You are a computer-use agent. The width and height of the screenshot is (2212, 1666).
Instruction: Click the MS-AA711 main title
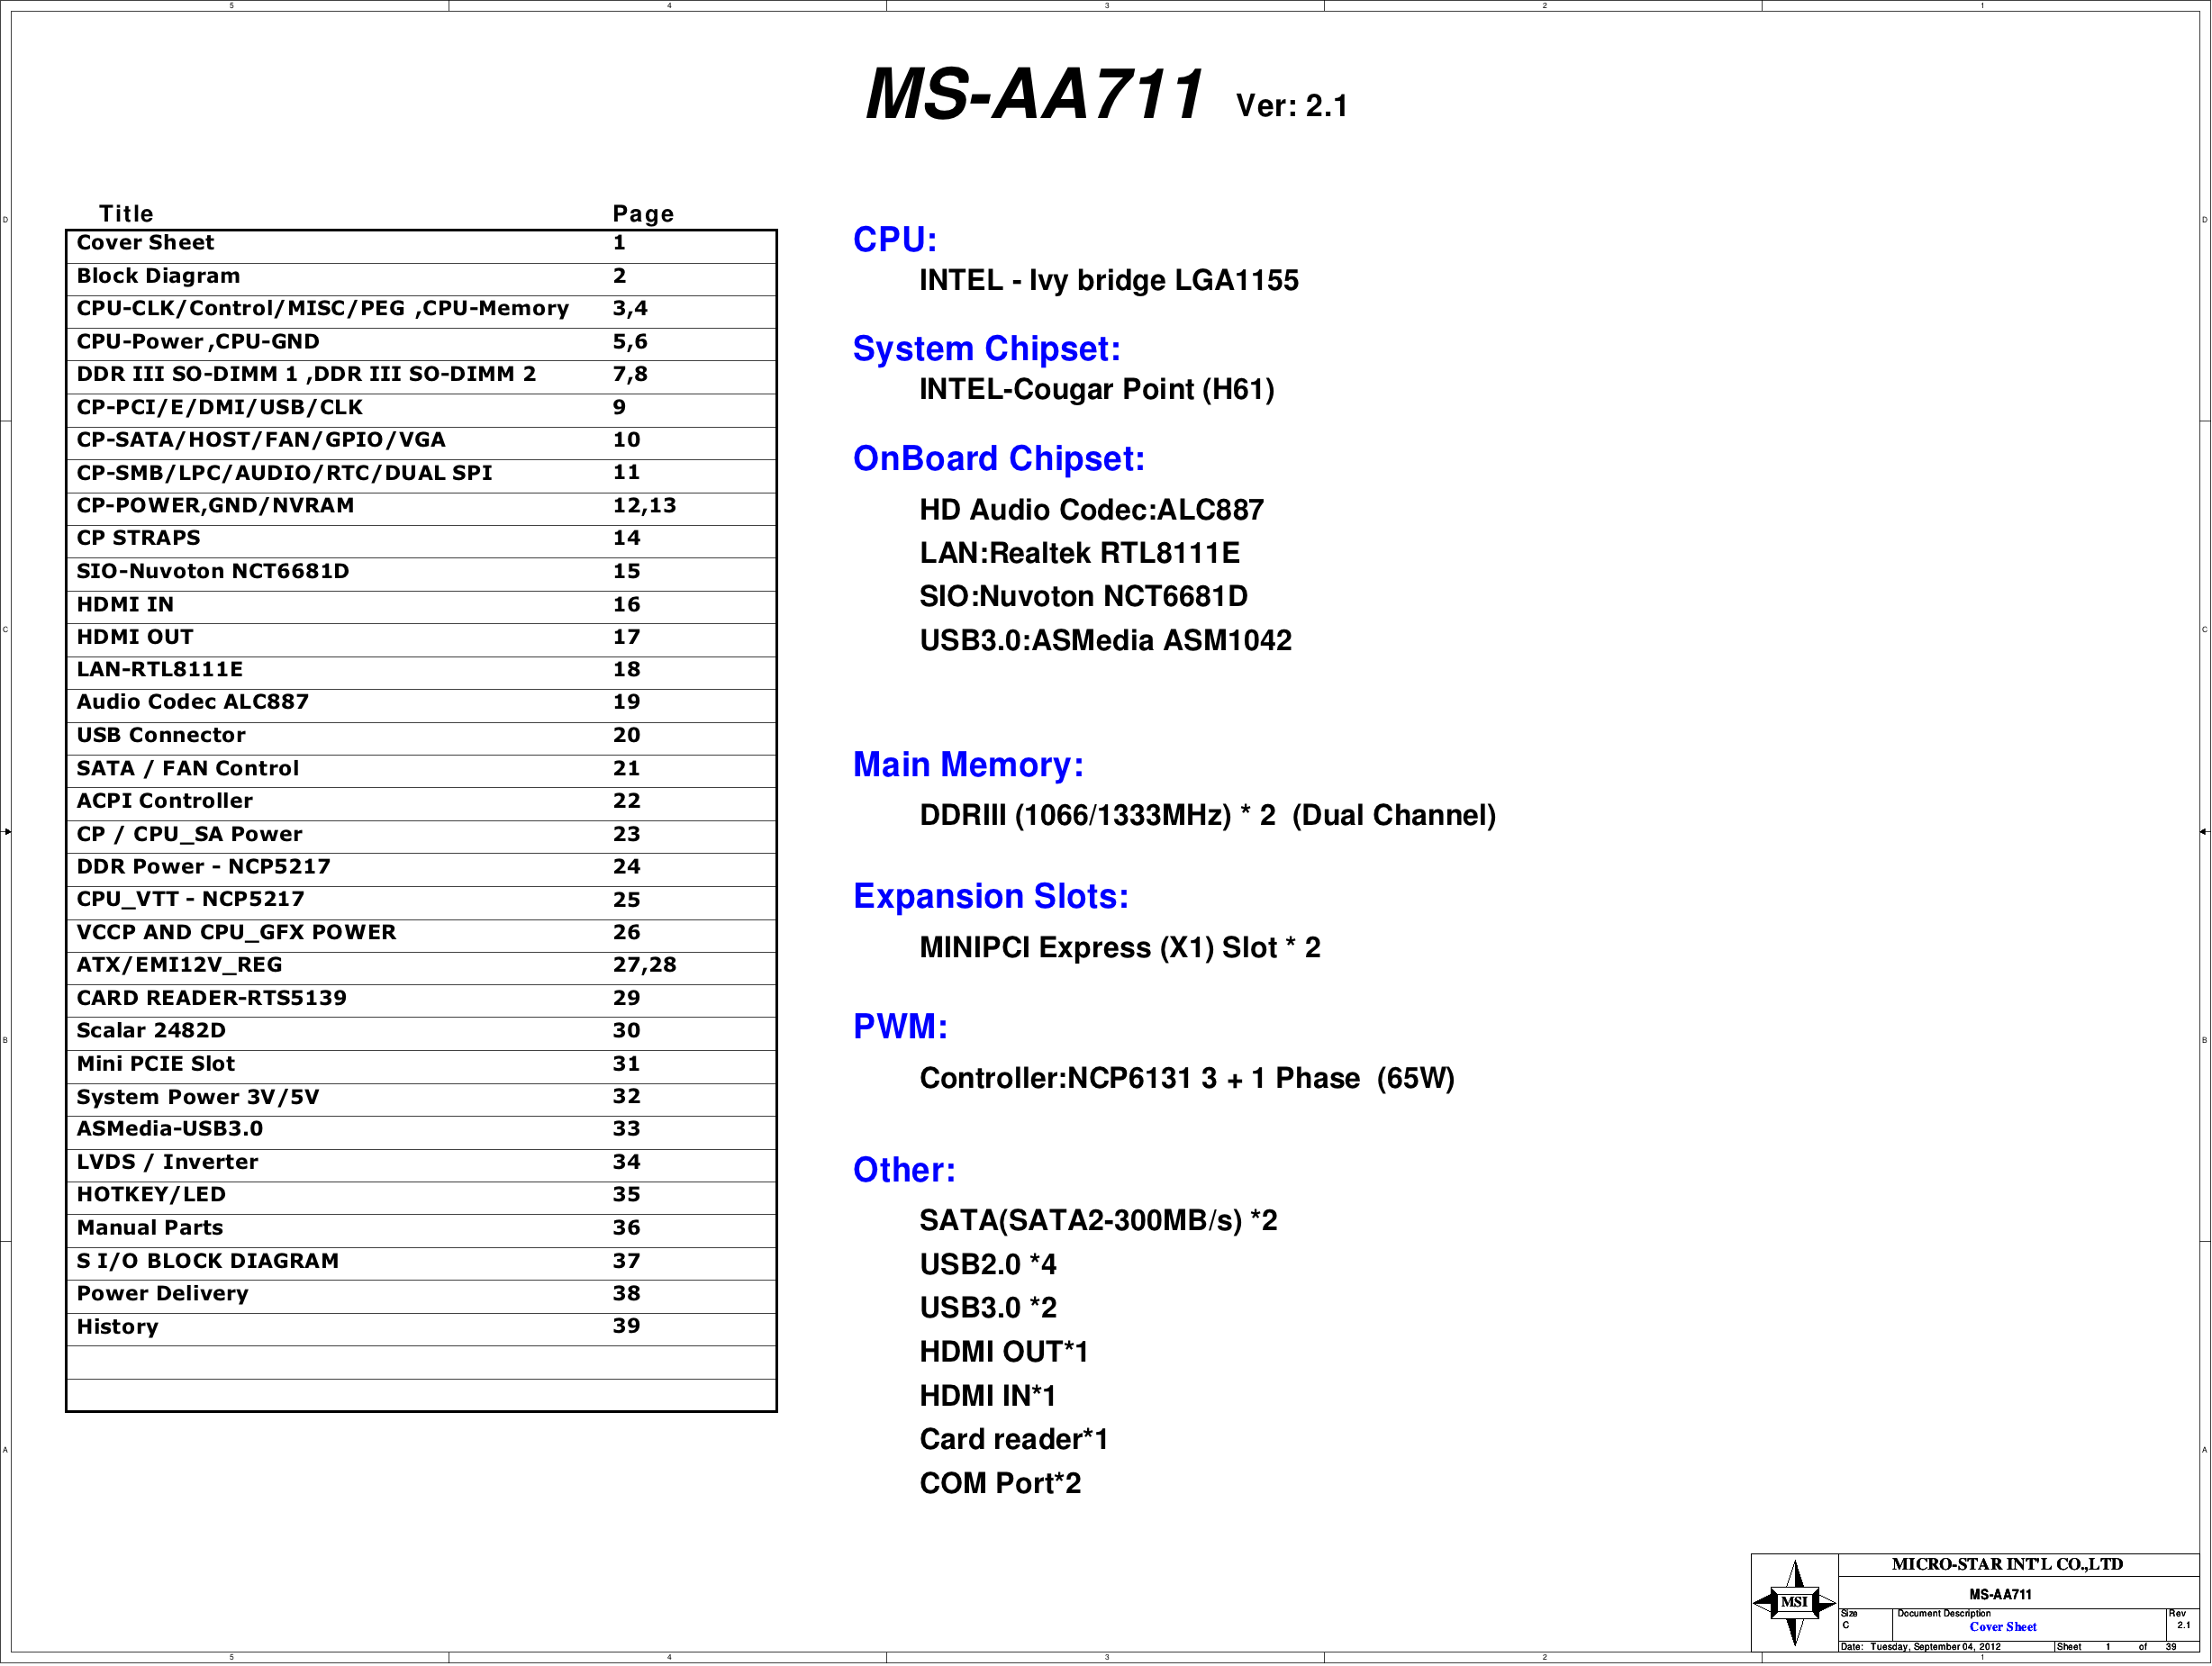point(1034,96)
